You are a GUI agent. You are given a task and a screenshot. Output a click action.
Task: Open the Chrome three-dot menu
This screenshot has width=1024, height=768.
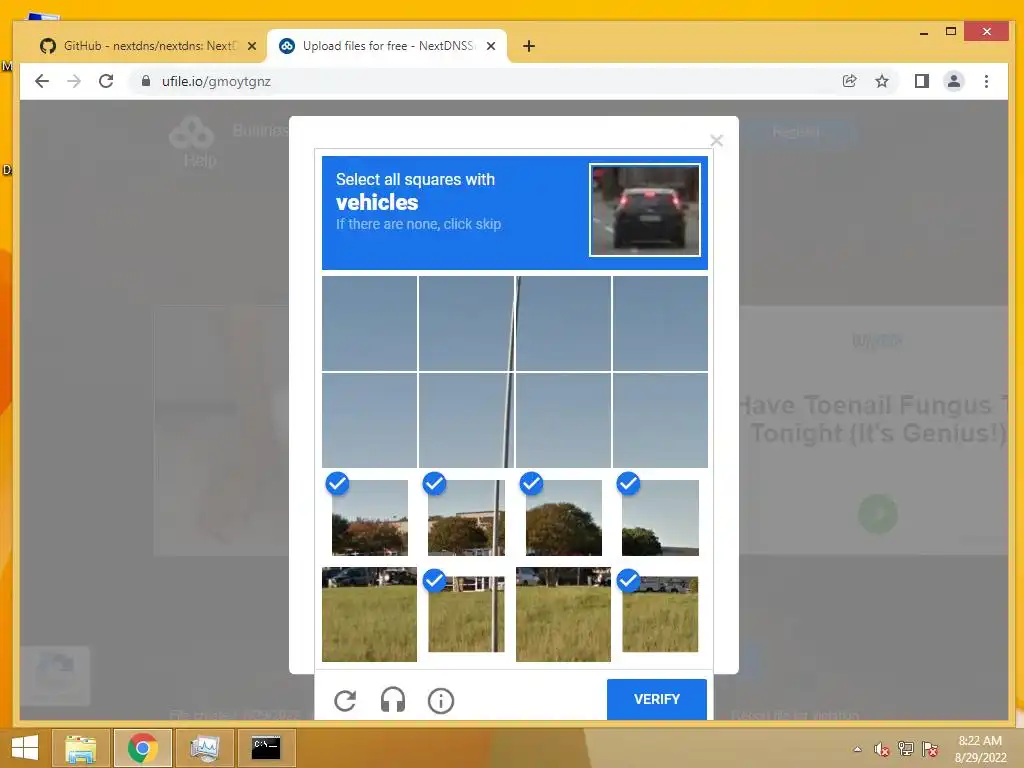(986, 81)
